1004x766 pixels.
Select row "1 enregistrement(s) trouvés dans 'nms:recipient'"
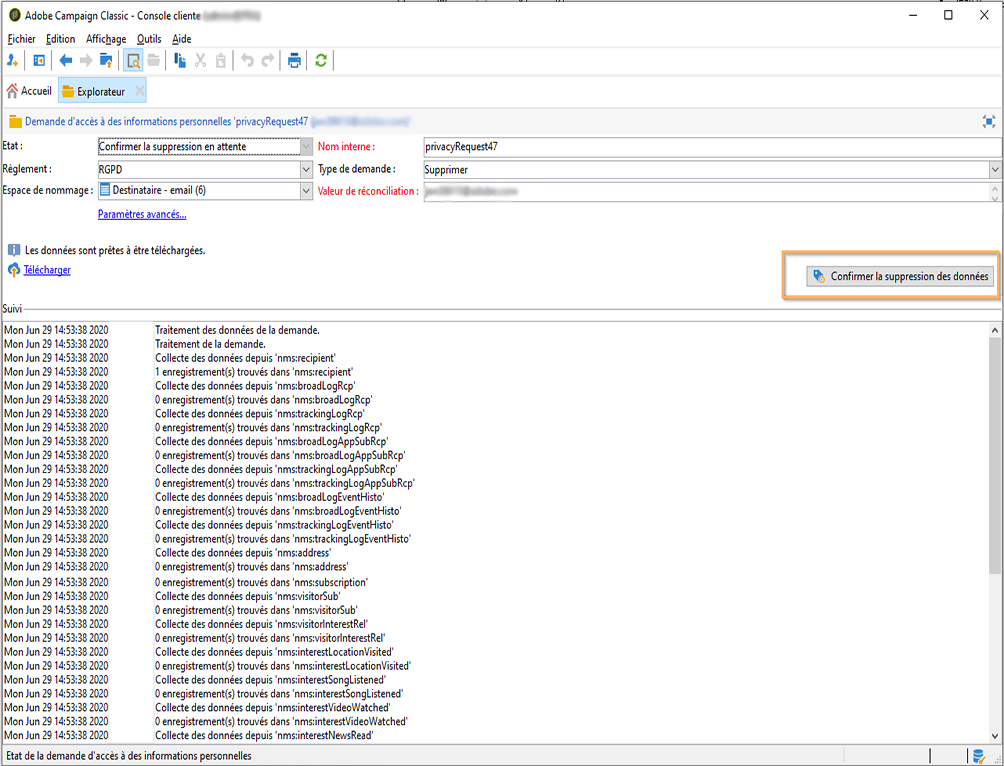[x=254, y=372]
